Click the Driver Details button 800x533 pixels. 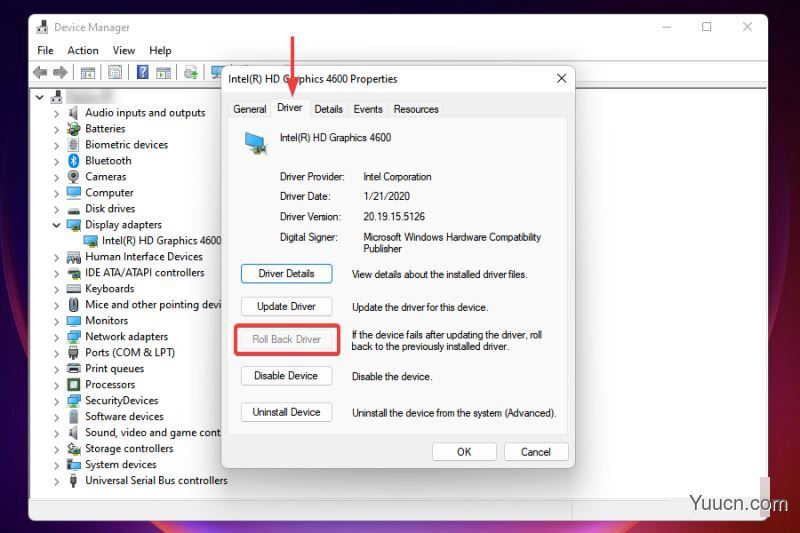coord(286,273)
